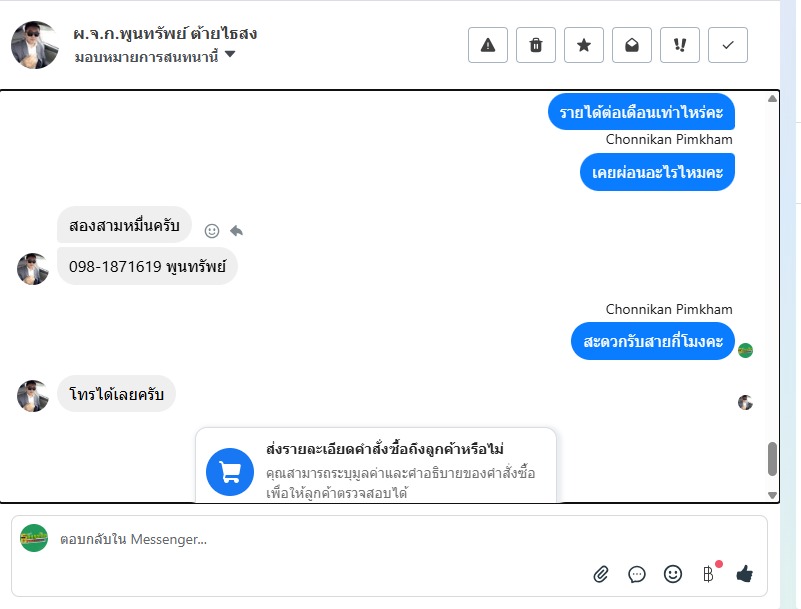Attach a file using the paperclip icon
The image size is (801, 609).
pos(601,574)
